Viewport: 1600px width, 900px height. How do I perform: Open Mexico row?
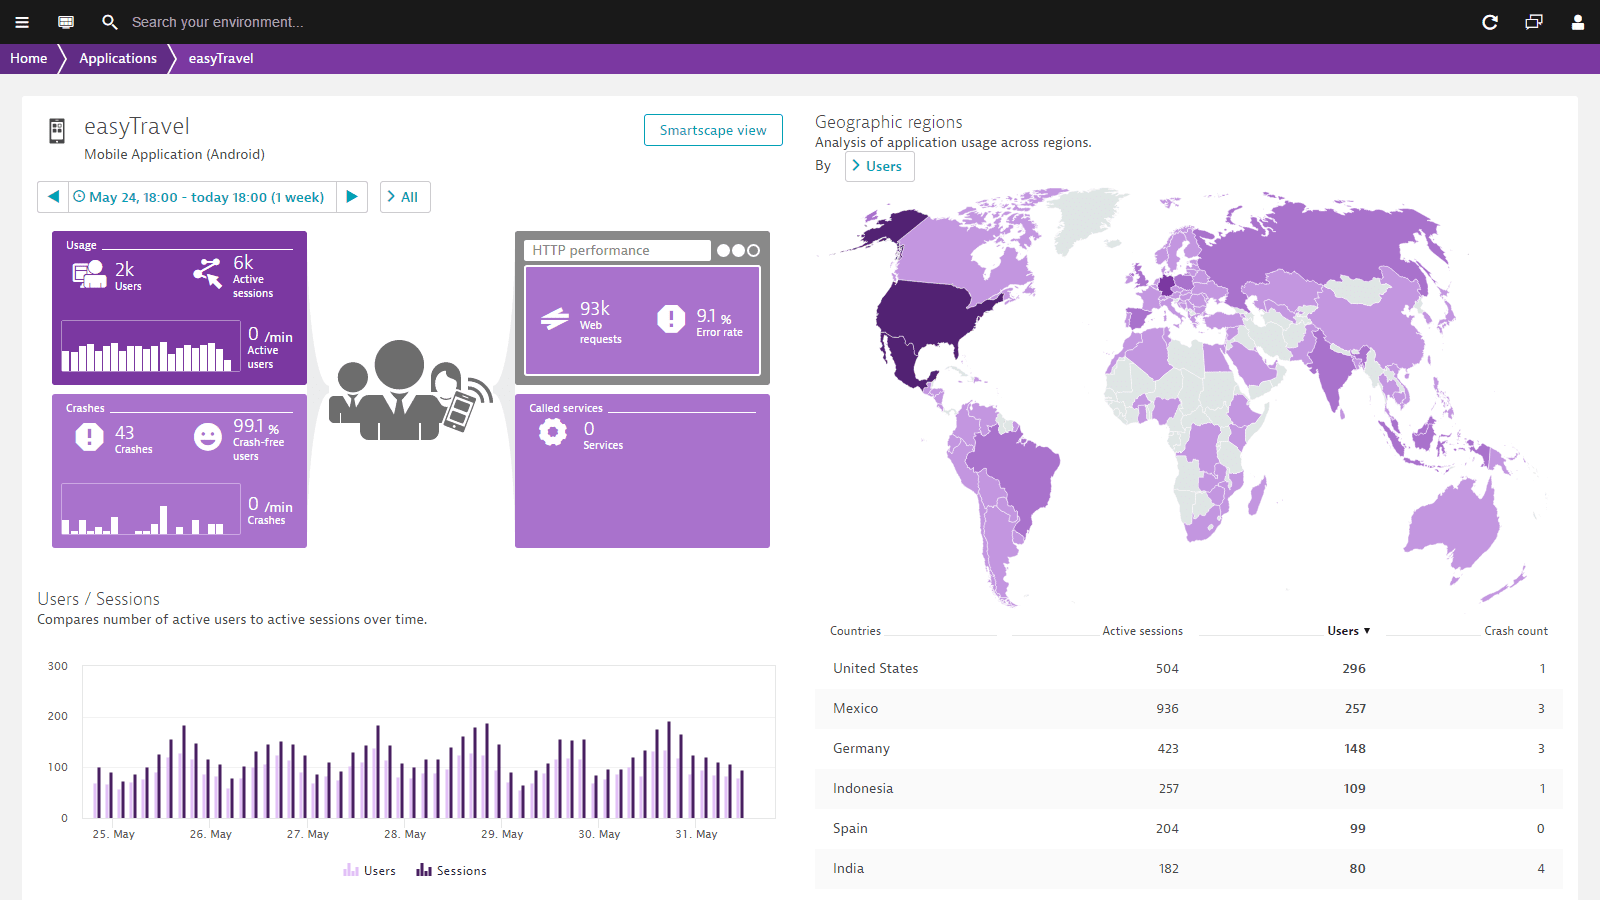click(x=1188, y=708)
